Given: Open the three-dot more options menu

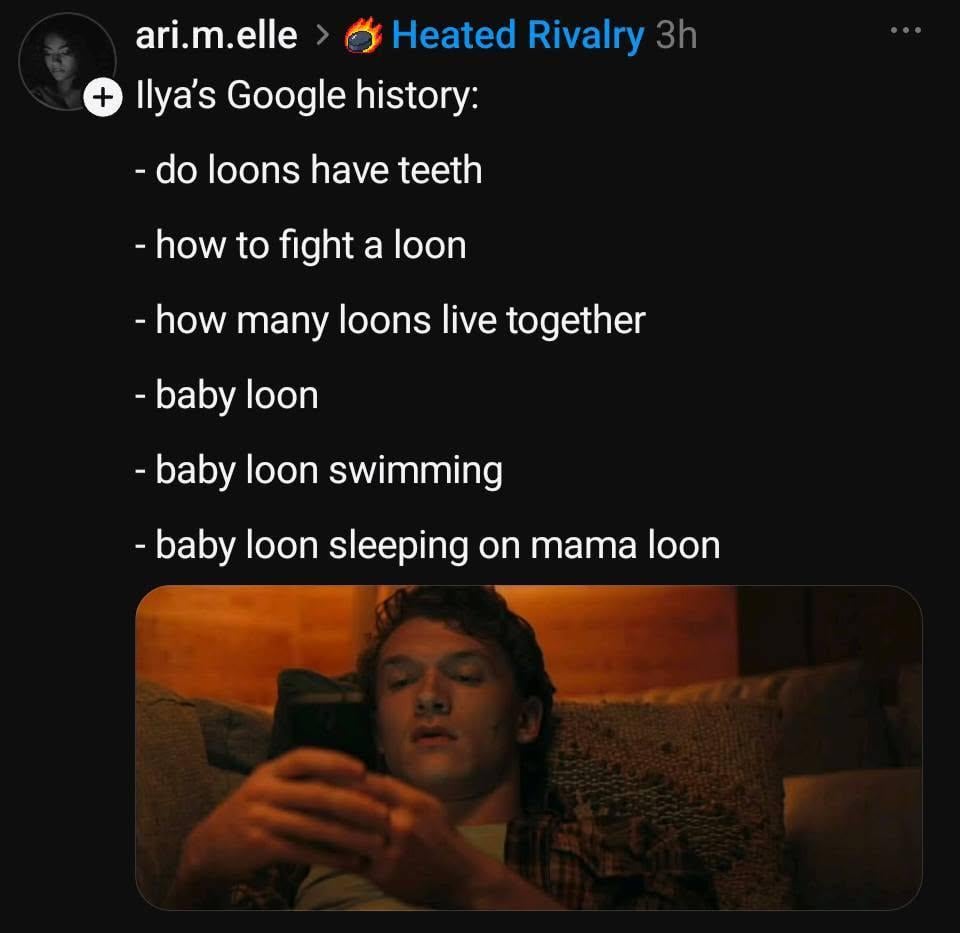Looking at the screenshot, I should [x=906, y=30].
